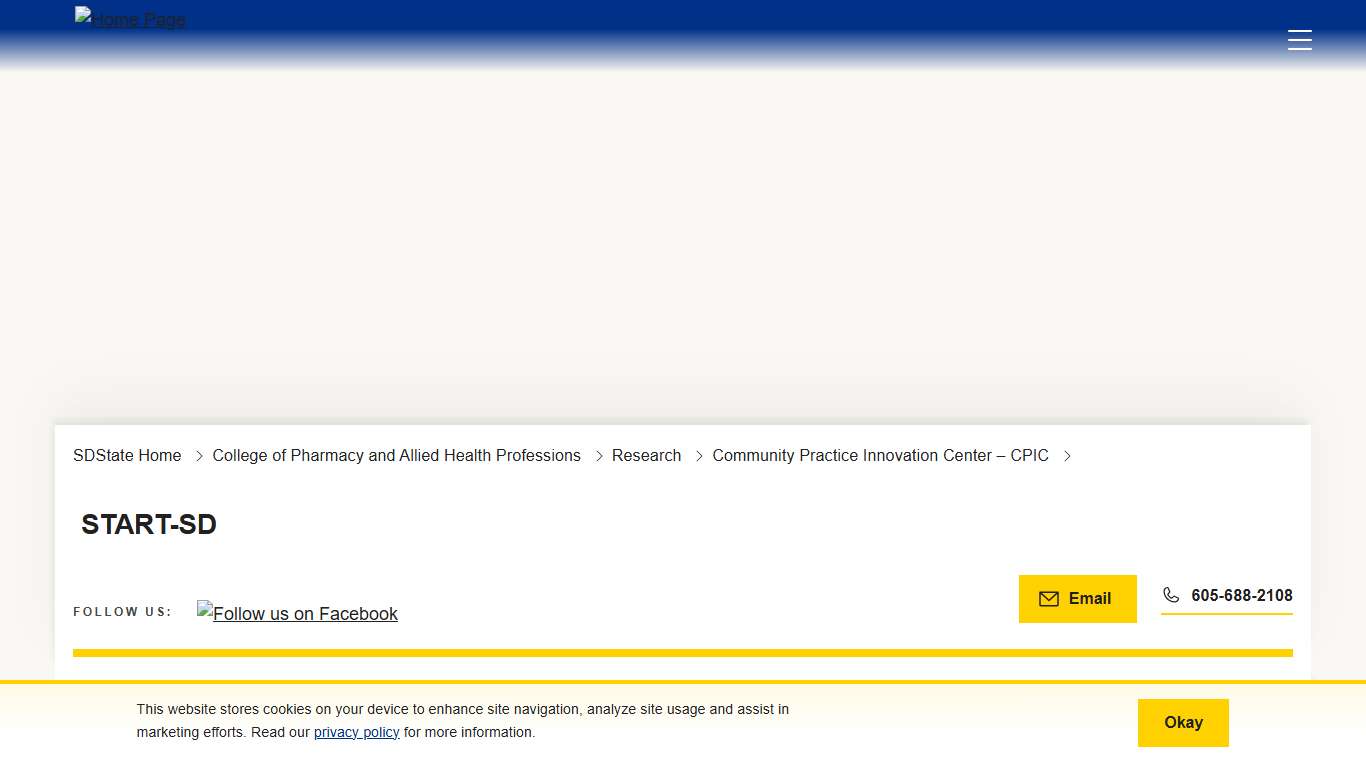Click chevron after College of Pharmacy breadcrumb
This screenshot has width=1366, height=768.
599,456
